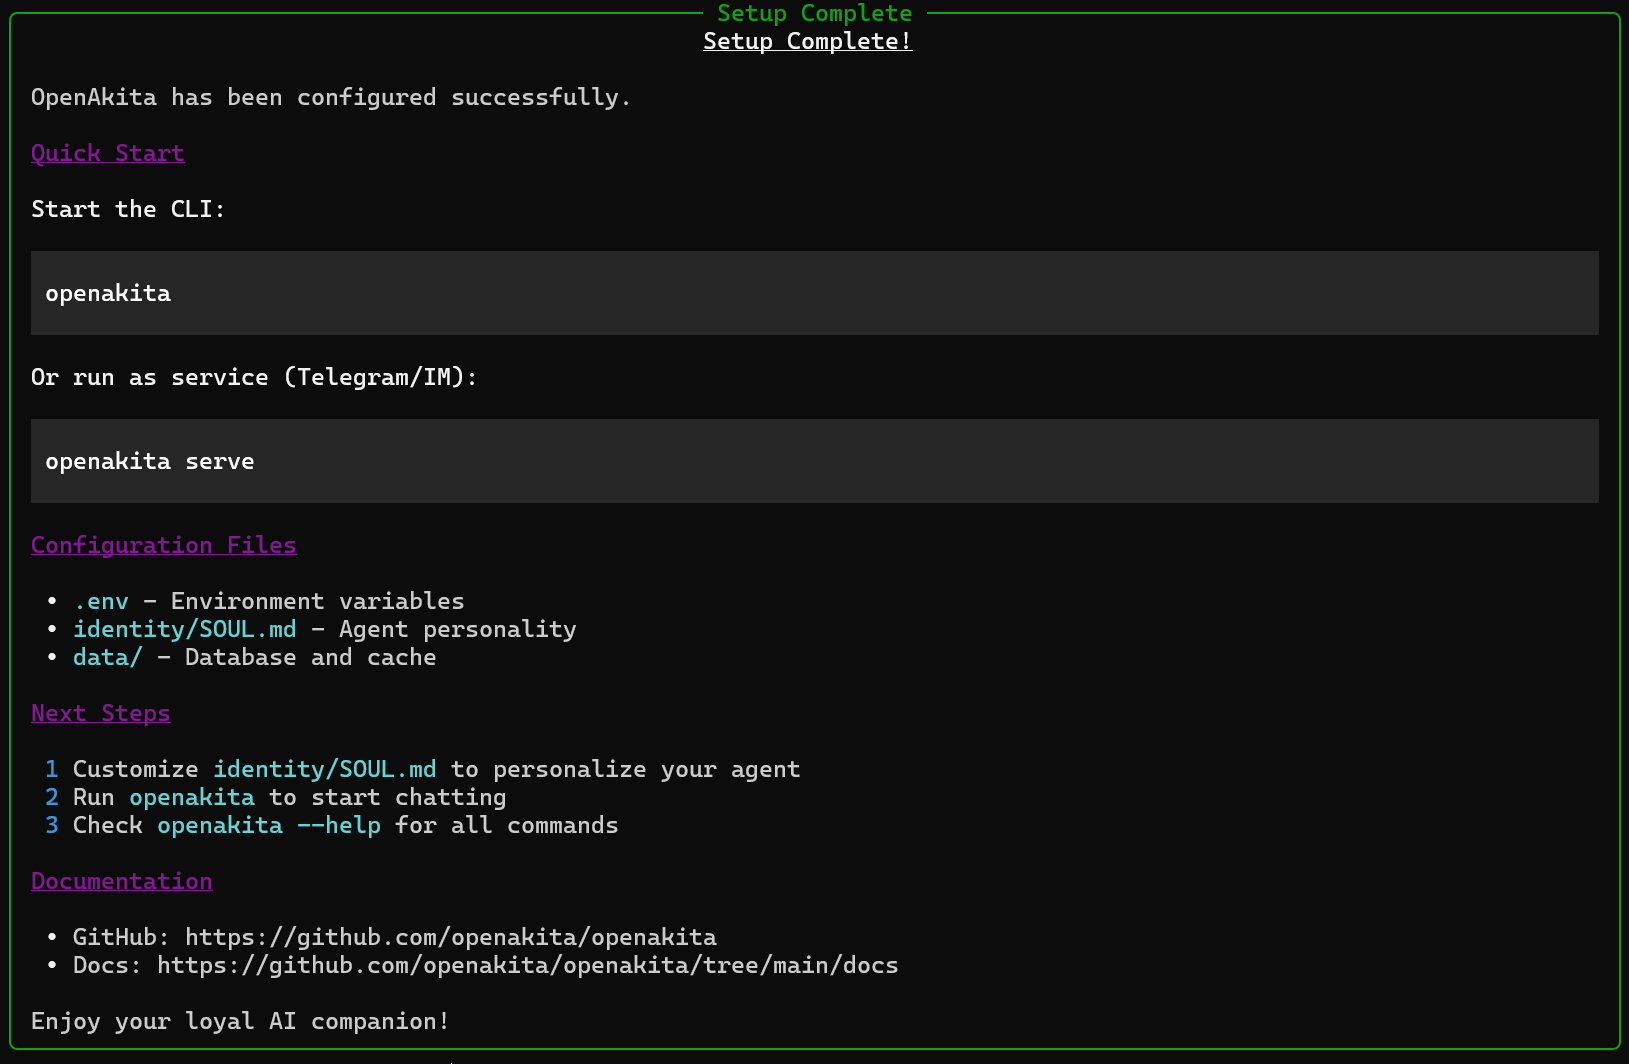Click 'openakita --help' in step 3
This screenshot has height=1064, width=1629.
click(x=269, y=826)
